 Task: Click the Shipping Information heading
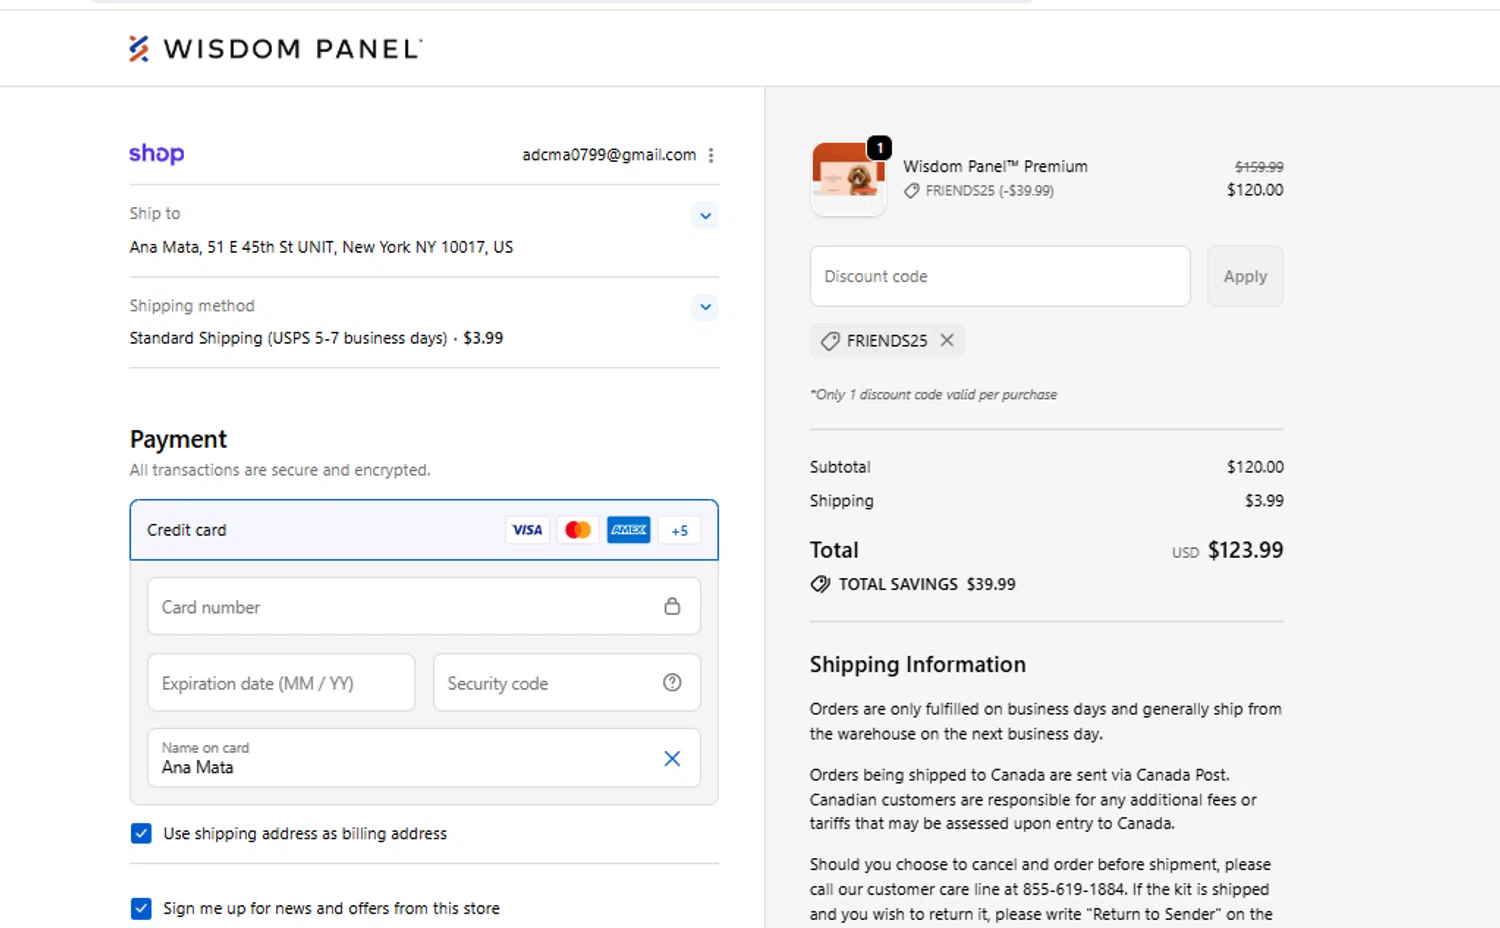pyautogui.click(x=918, y=664)
